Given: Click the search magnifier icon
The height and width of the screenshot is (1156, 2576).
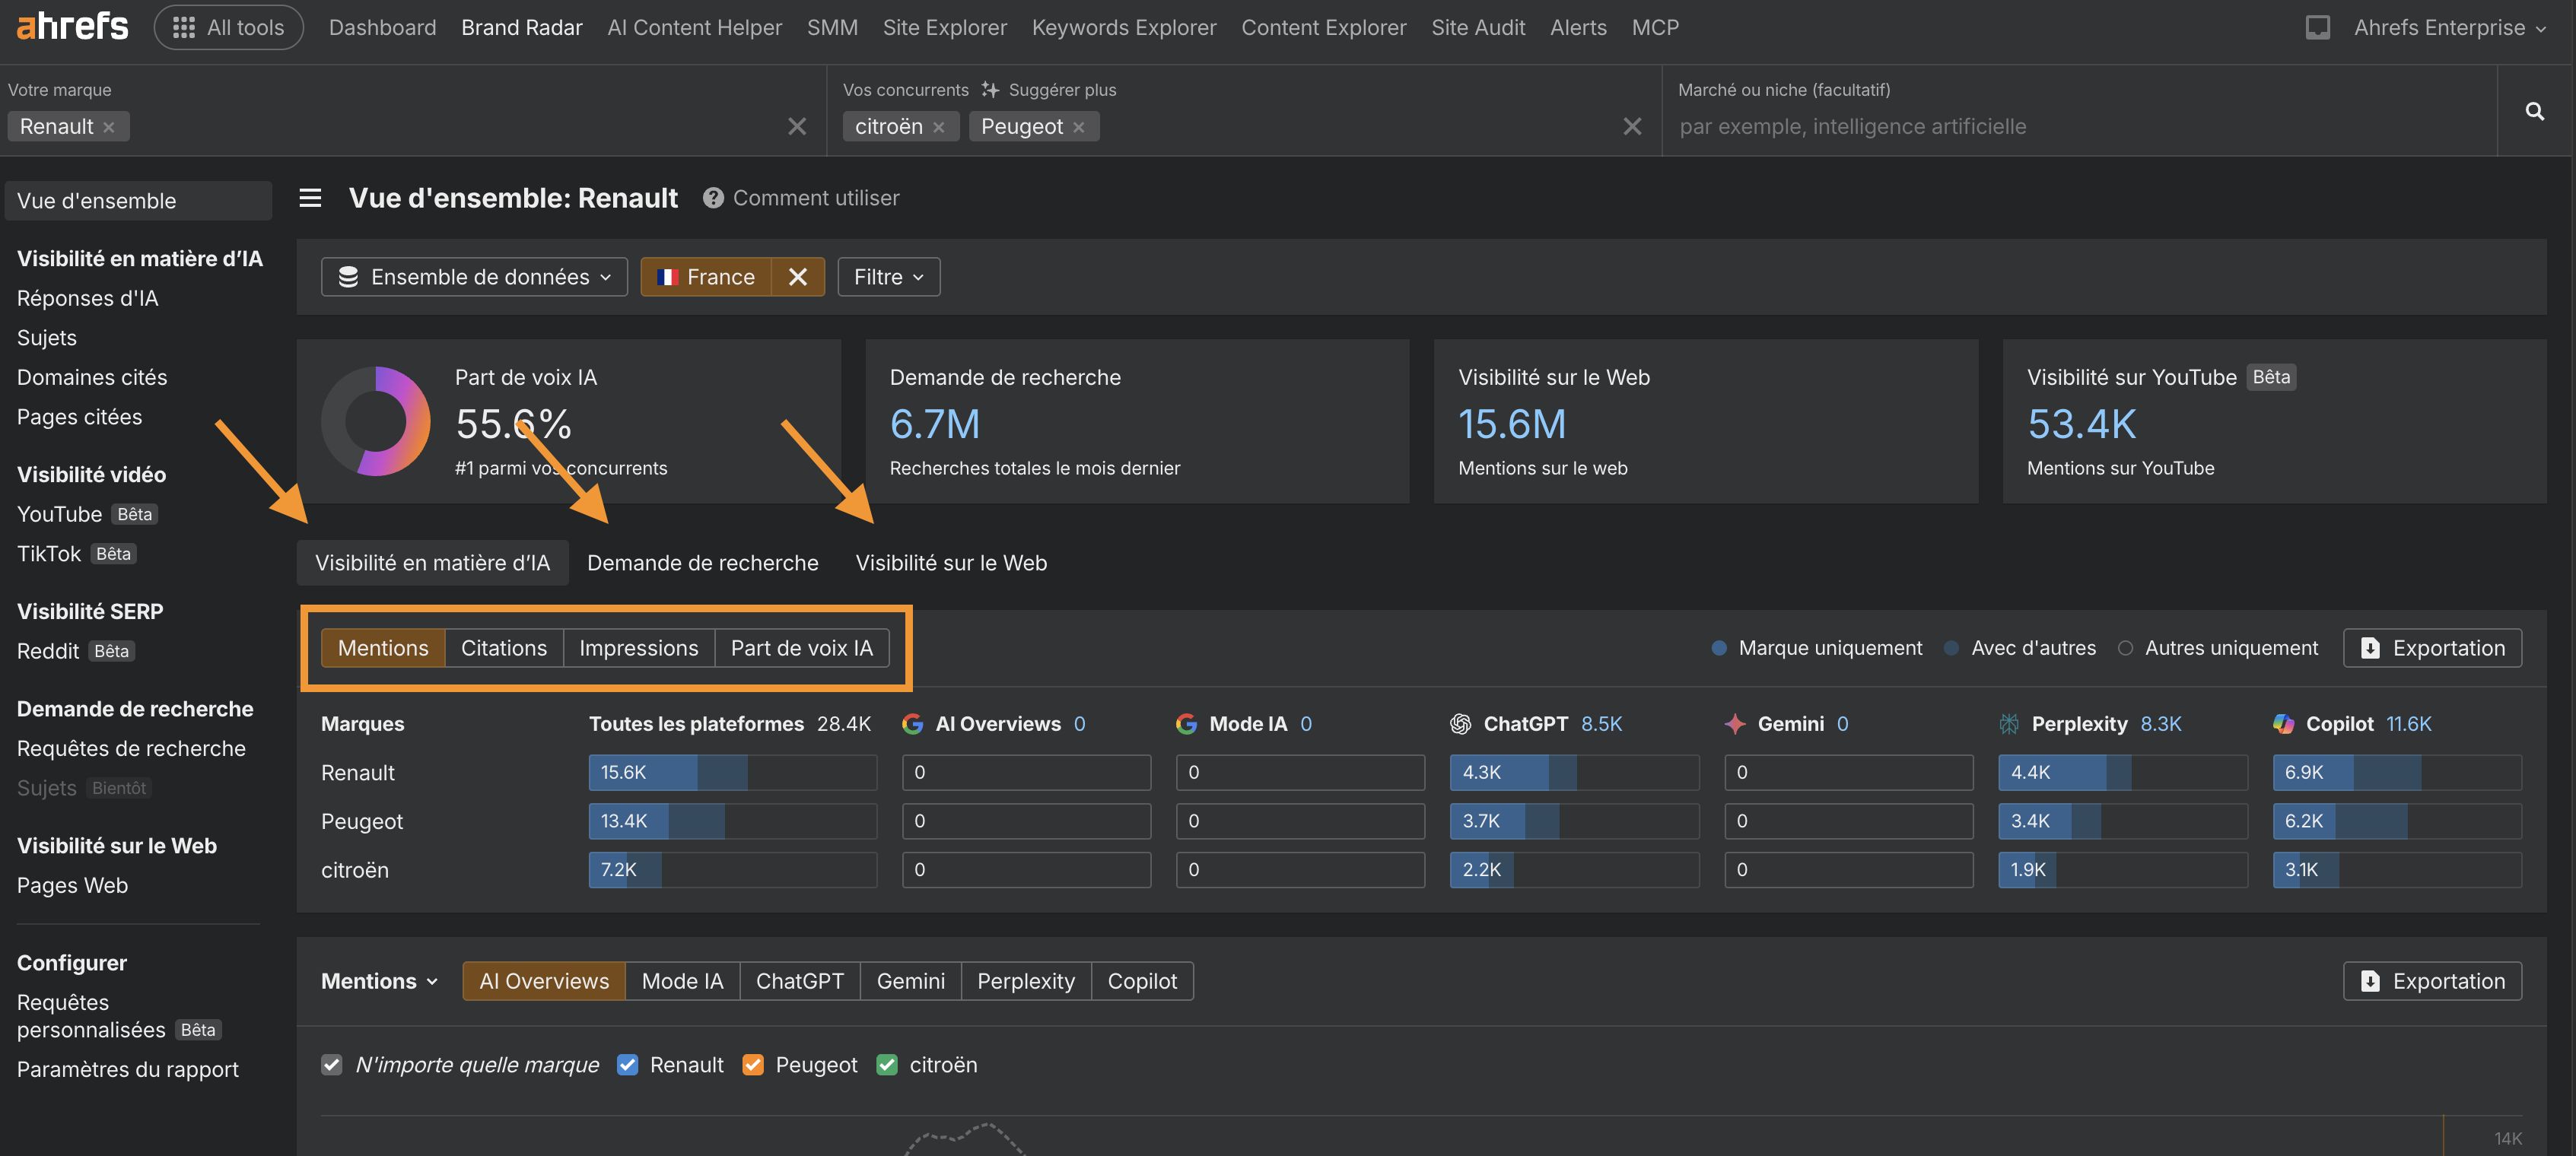Looking at the screenshot, I should 2535,111.
